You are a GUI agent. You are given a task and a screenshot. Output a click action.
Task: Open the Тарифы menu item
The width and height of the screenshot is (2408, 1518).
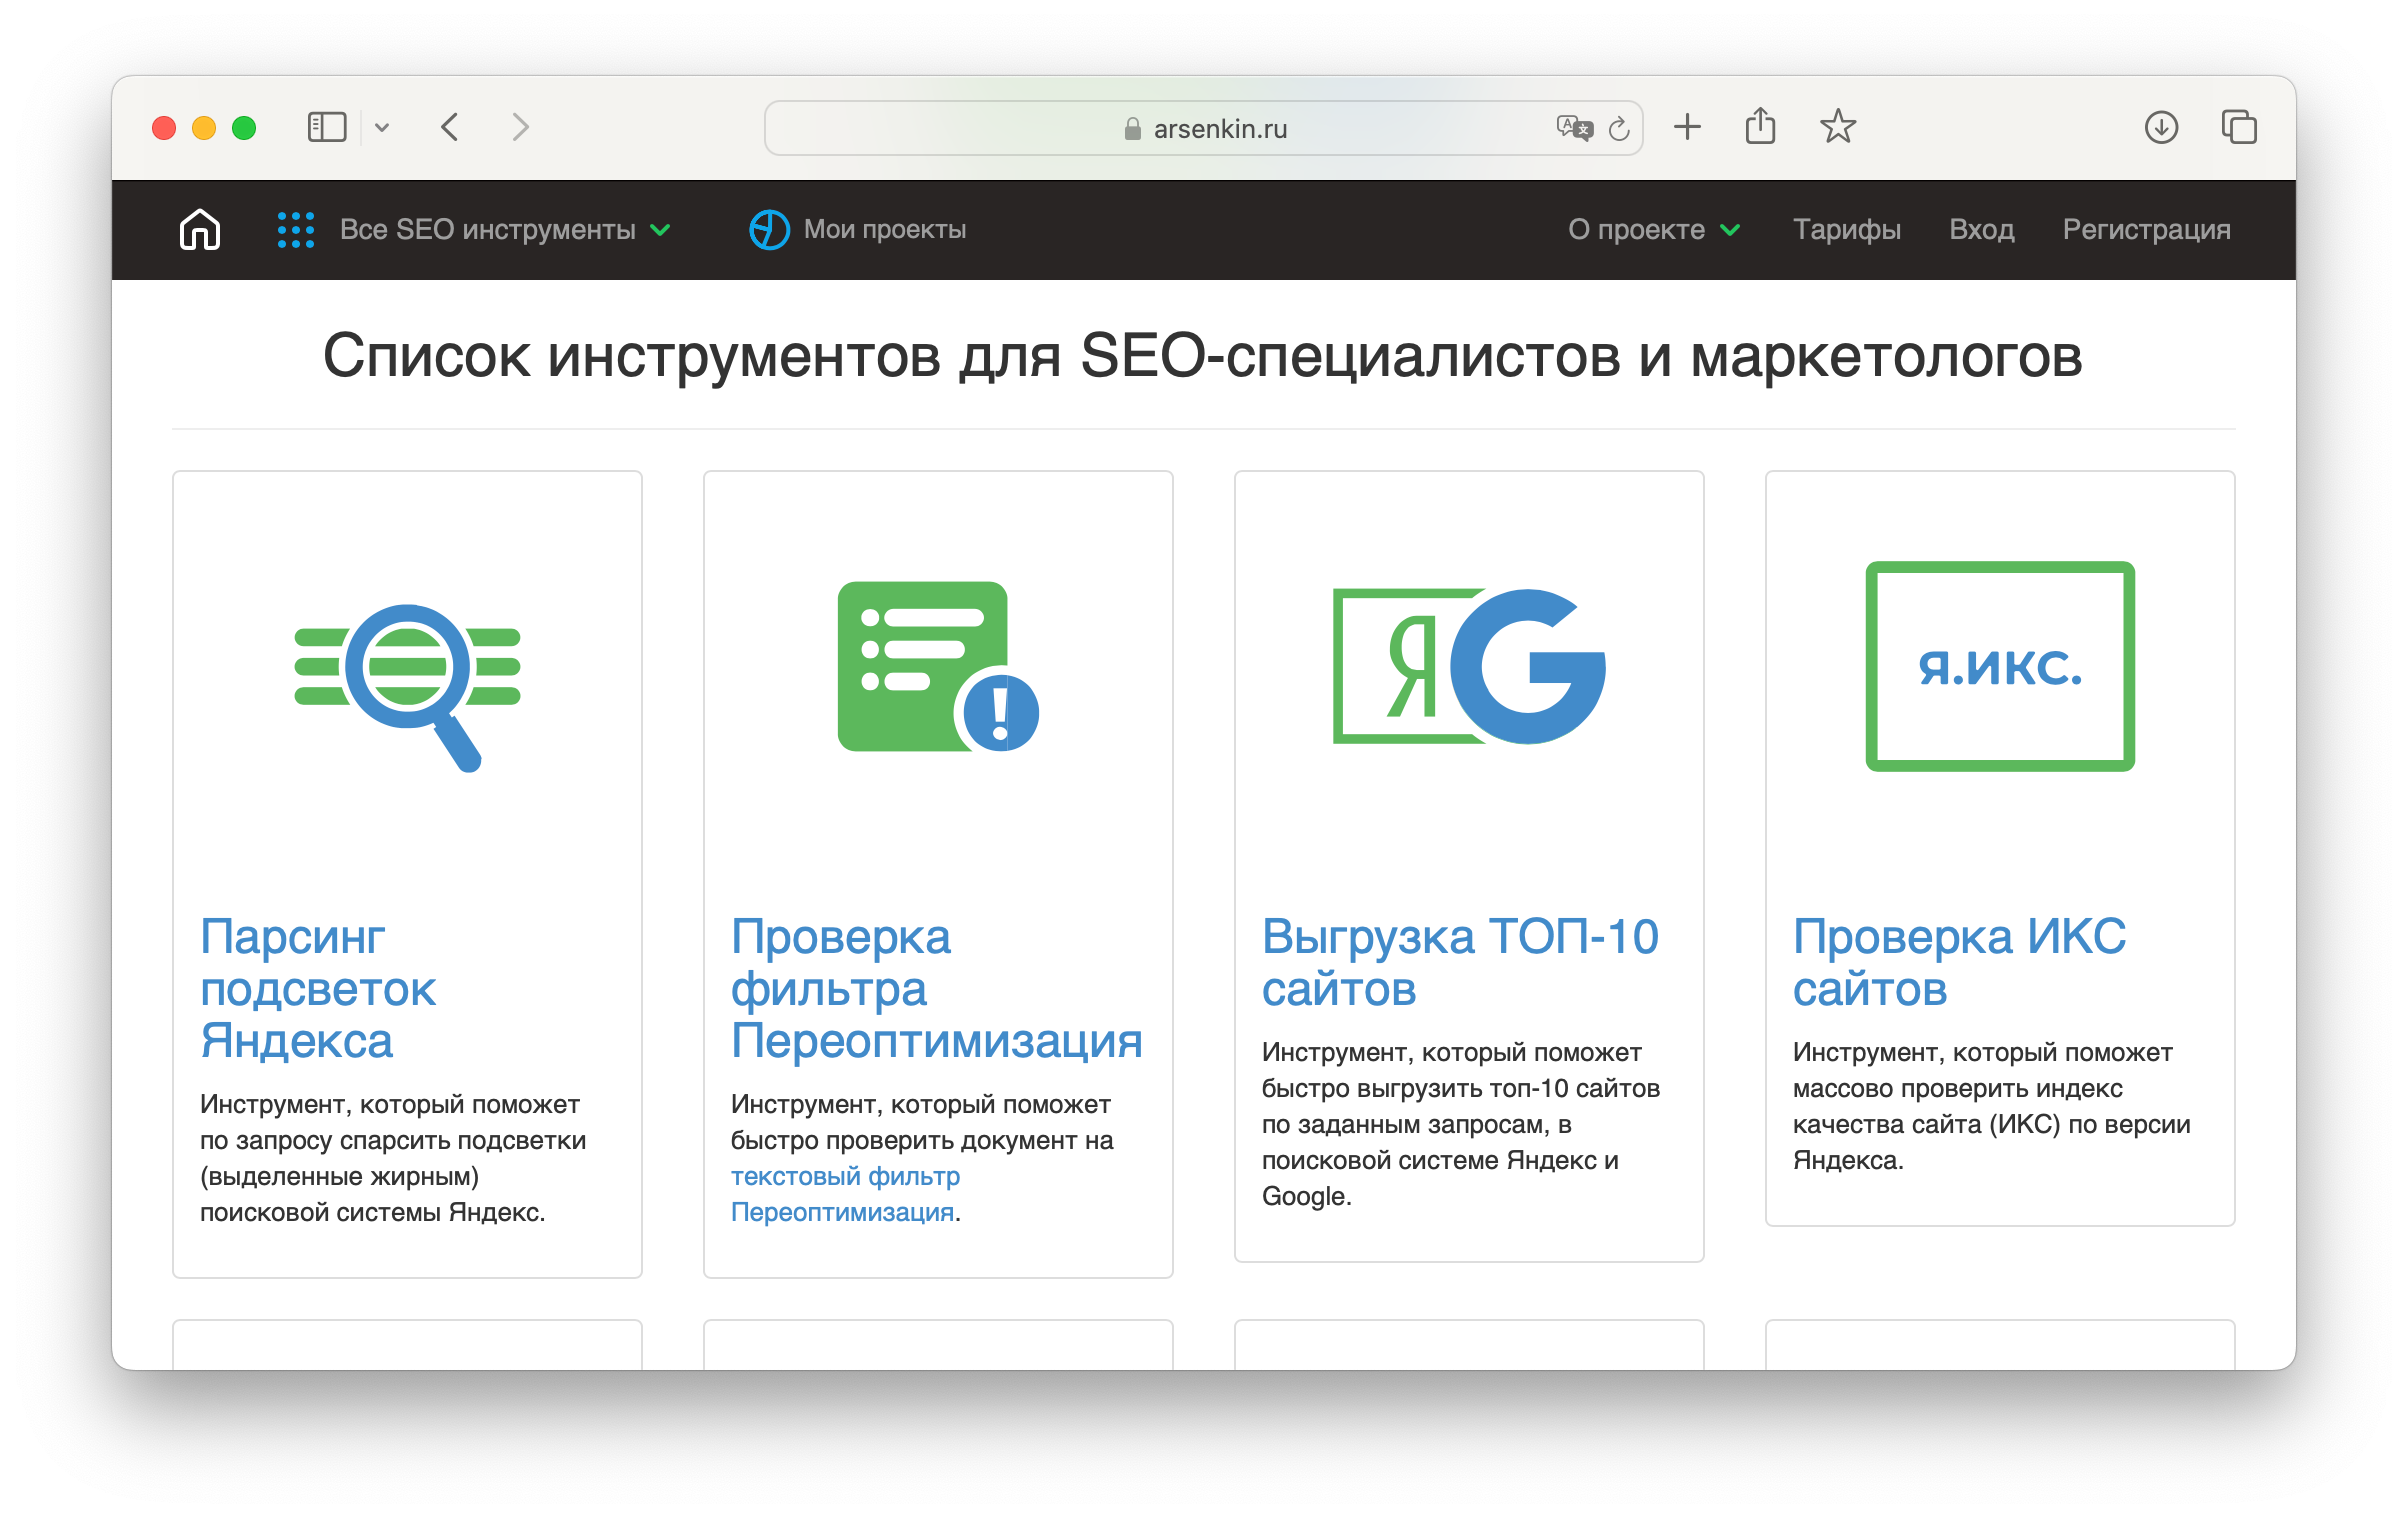point(1846,229)
